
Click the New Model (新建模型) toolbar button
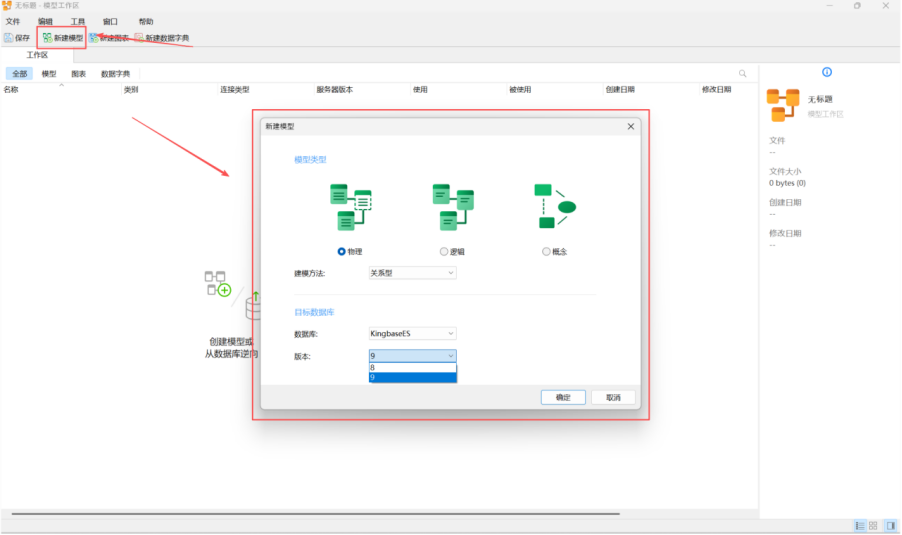click(x=63, y=38)
